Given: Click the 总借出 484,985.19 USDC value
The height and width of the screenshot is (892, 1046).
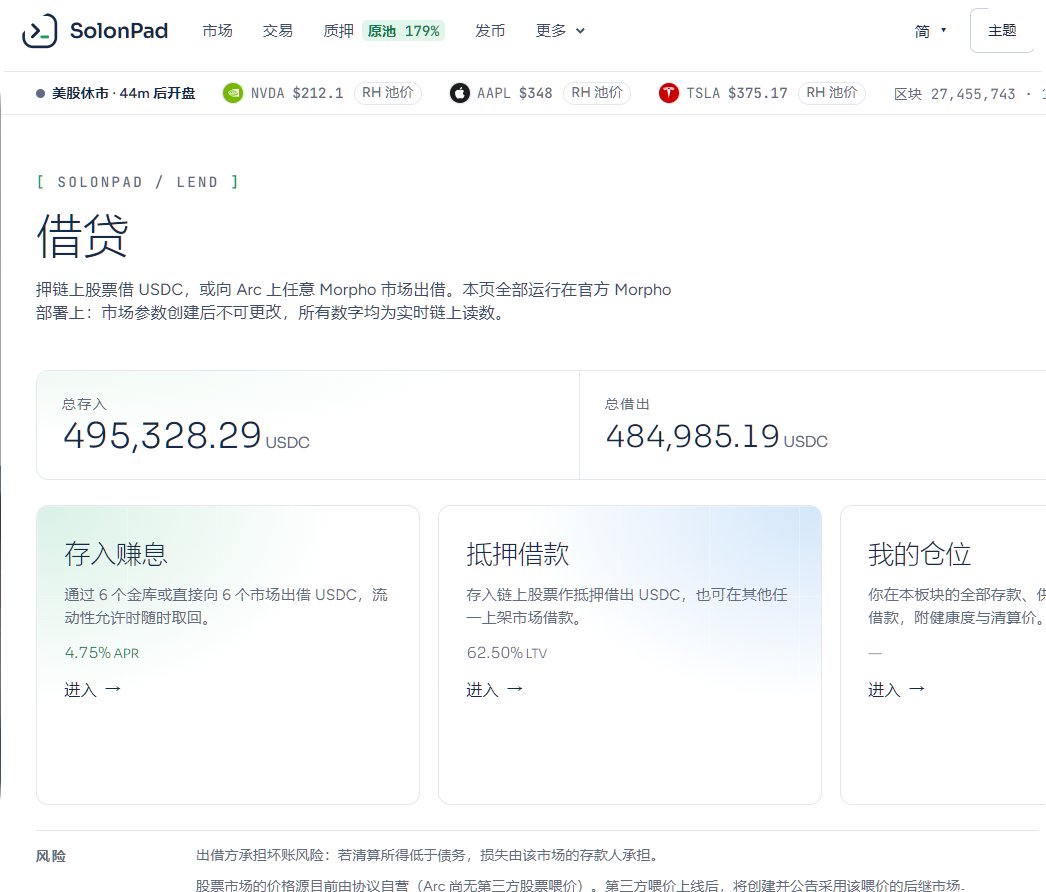Looking at the screenshot, I should [x=716, y=436].
